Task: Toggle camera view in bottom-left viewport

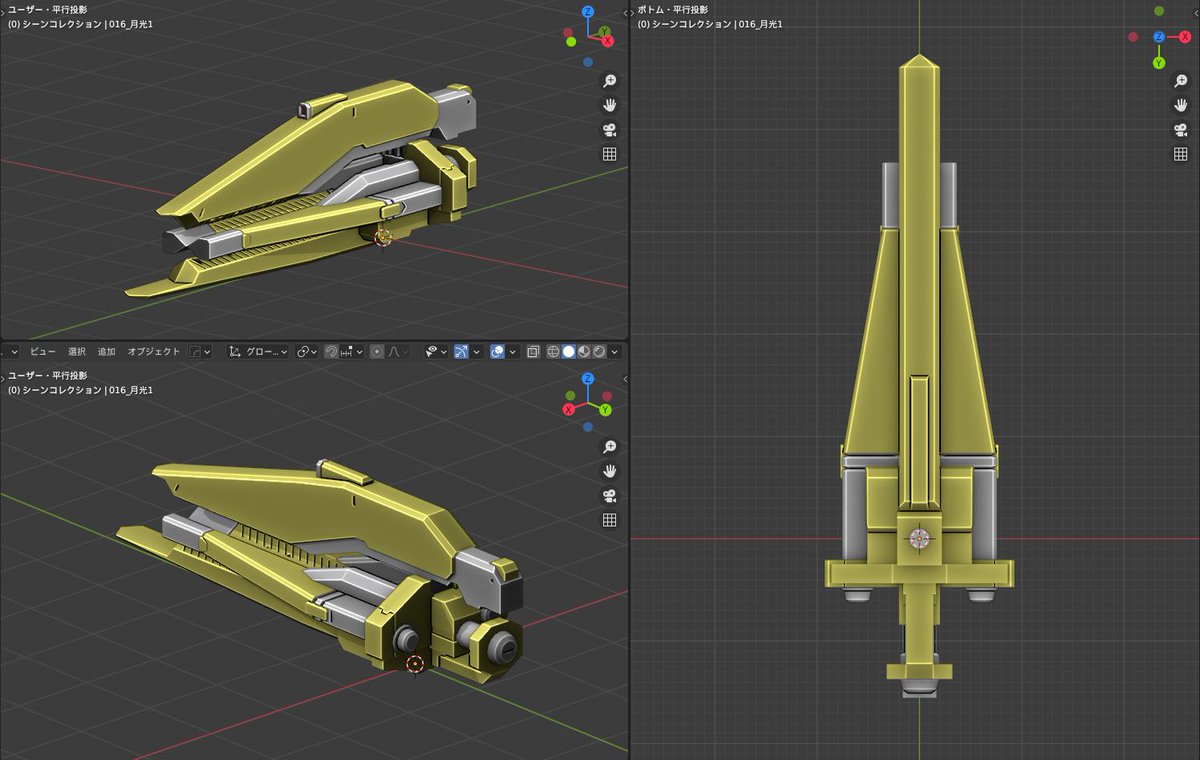Action: click(609, 496)
